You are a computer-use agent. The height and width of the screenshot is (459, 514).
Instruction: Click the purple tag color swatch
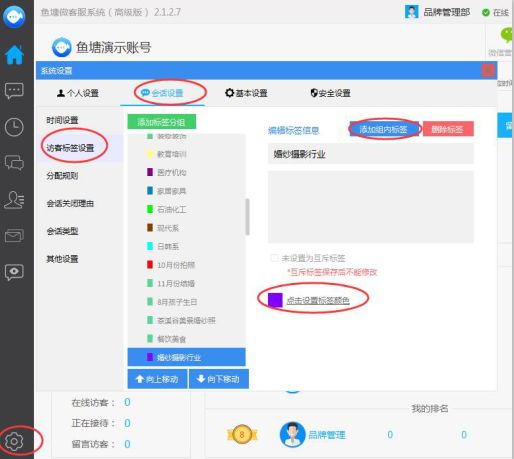pos(275,300)
